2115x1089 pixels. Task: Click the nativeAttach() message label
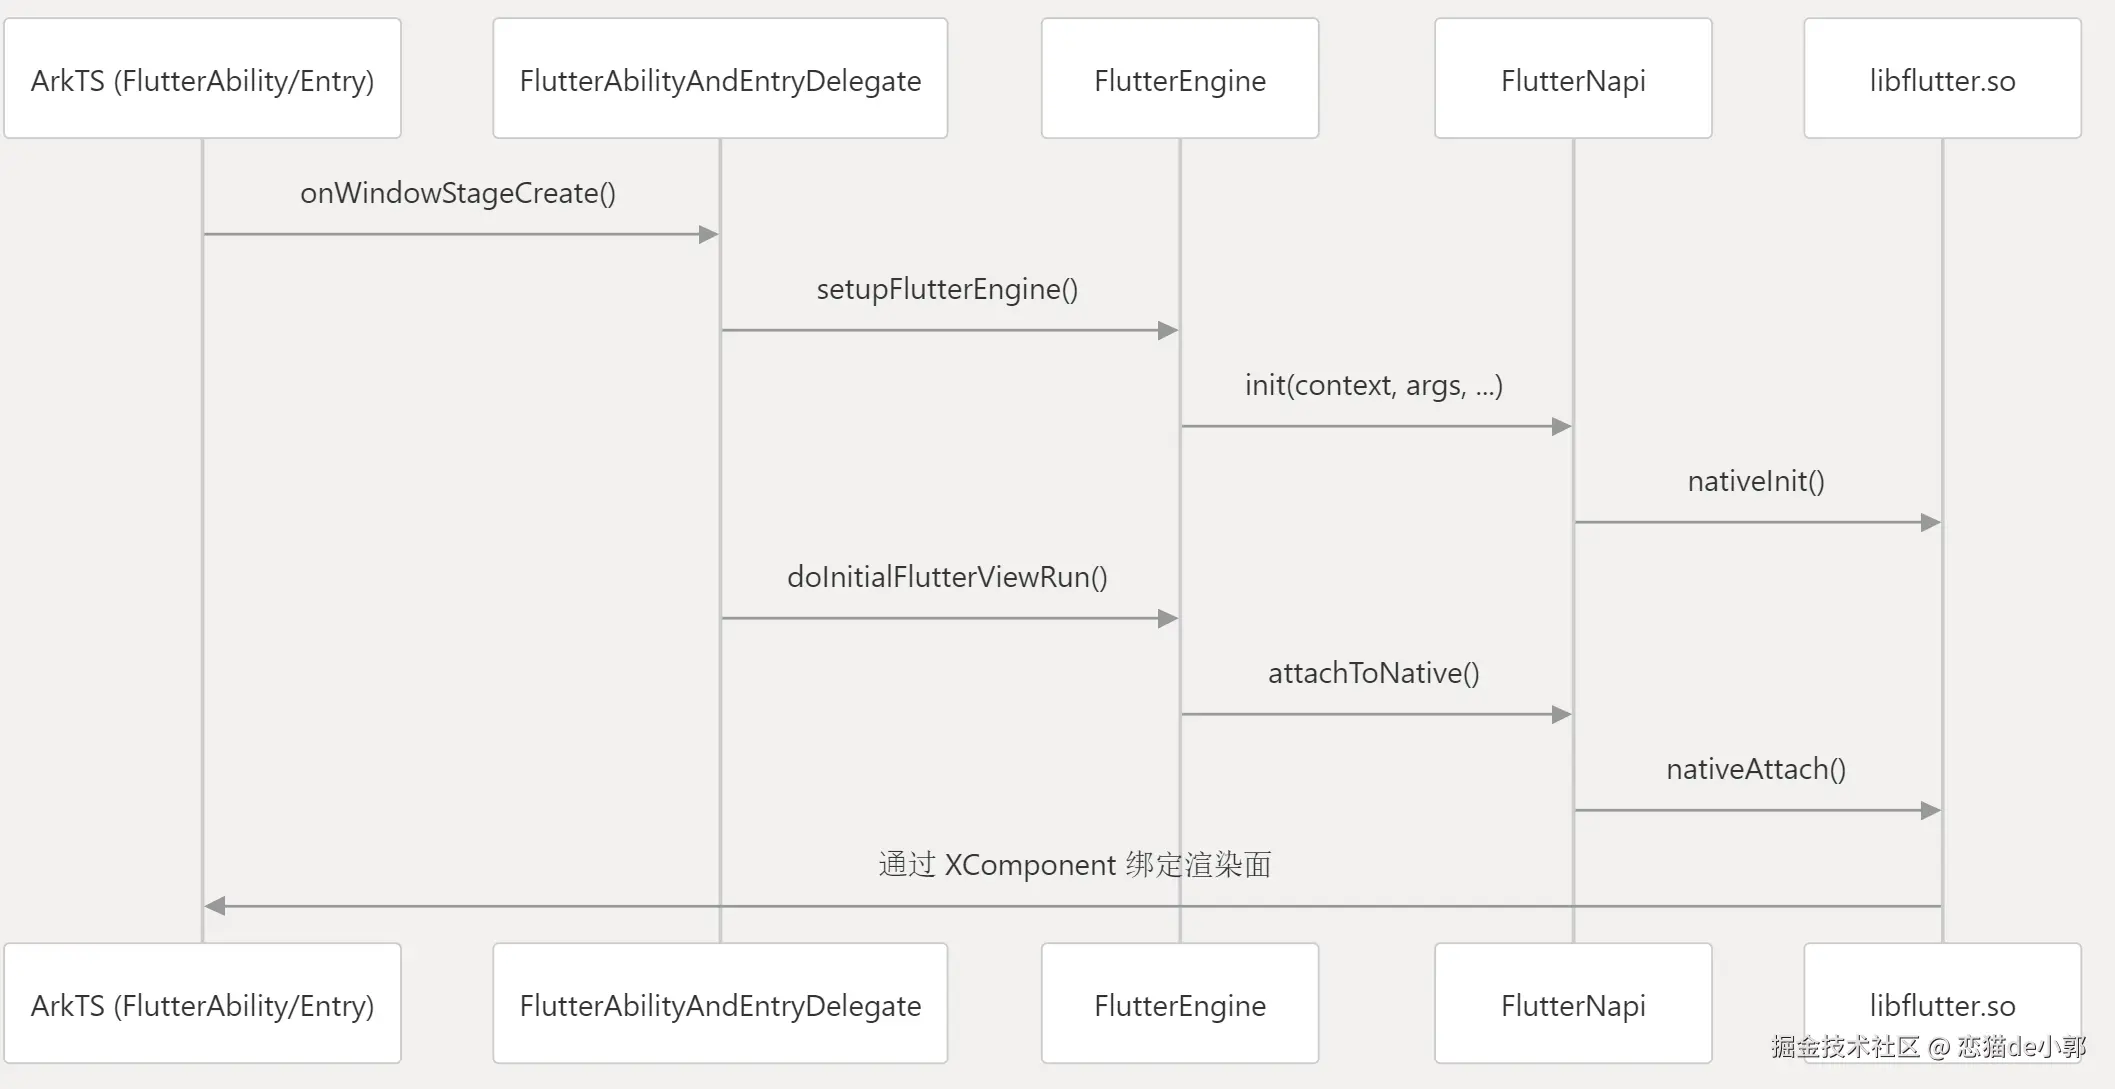point(1756,769)
